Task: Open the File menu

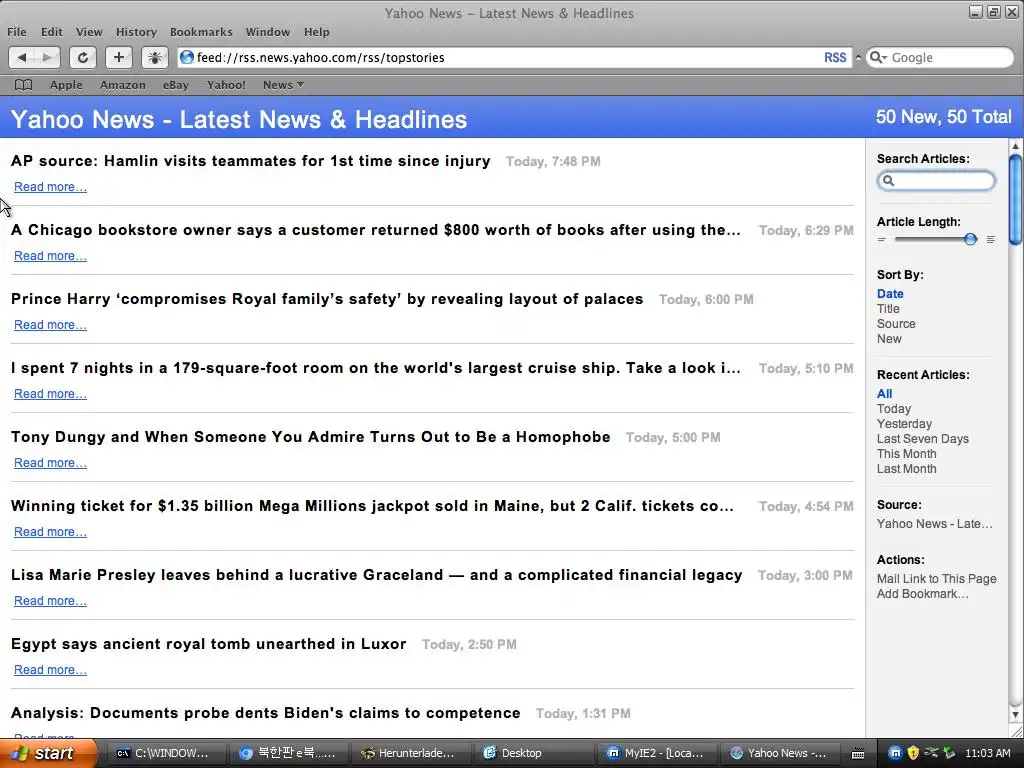Action: tap(16, 32)
